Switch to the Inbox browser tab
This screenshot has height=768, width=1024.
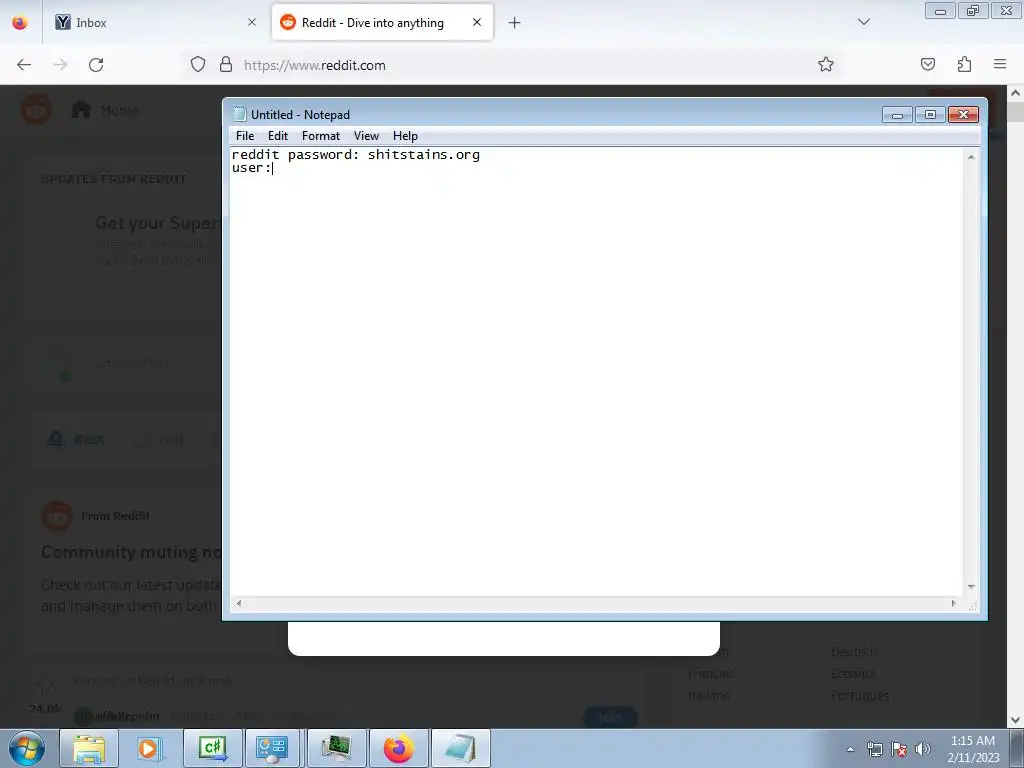(157, 23)
